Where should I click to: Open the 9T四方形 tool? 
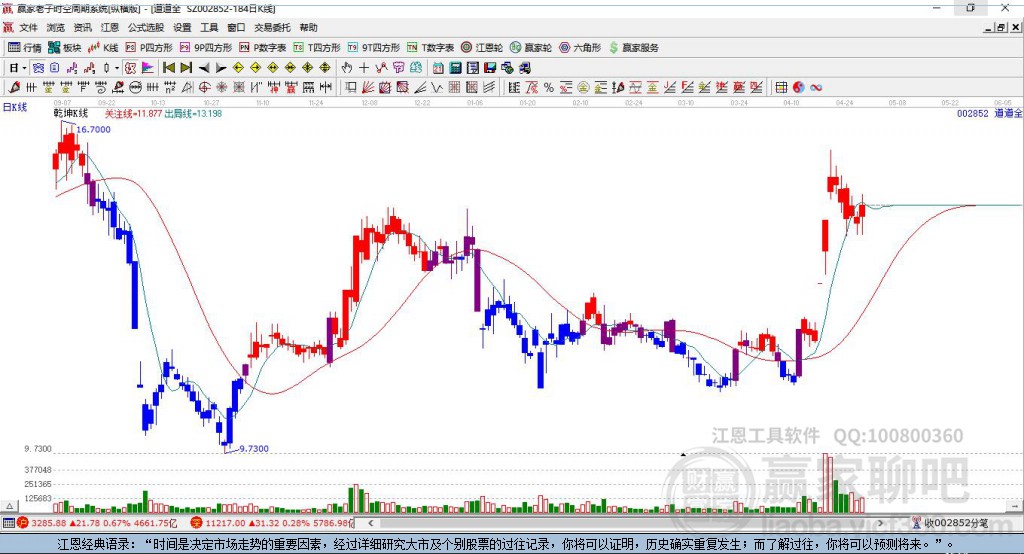click(x=374, y=48)
